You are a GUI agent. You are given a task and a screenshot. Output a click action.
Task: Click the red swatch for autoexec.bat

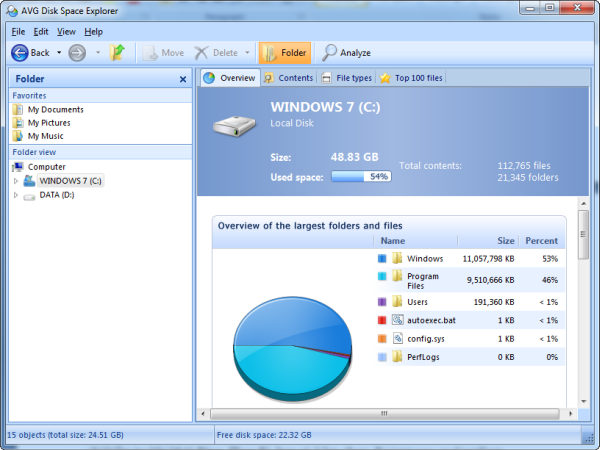coord(382,320)
